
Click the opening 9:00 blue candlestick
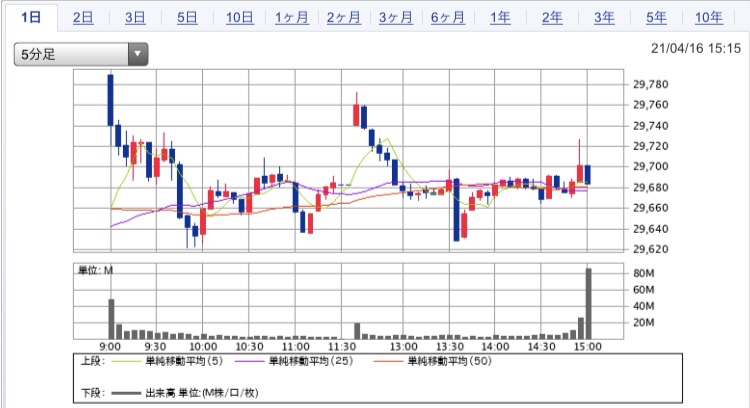pyautogui.click(x=110, y=100)
